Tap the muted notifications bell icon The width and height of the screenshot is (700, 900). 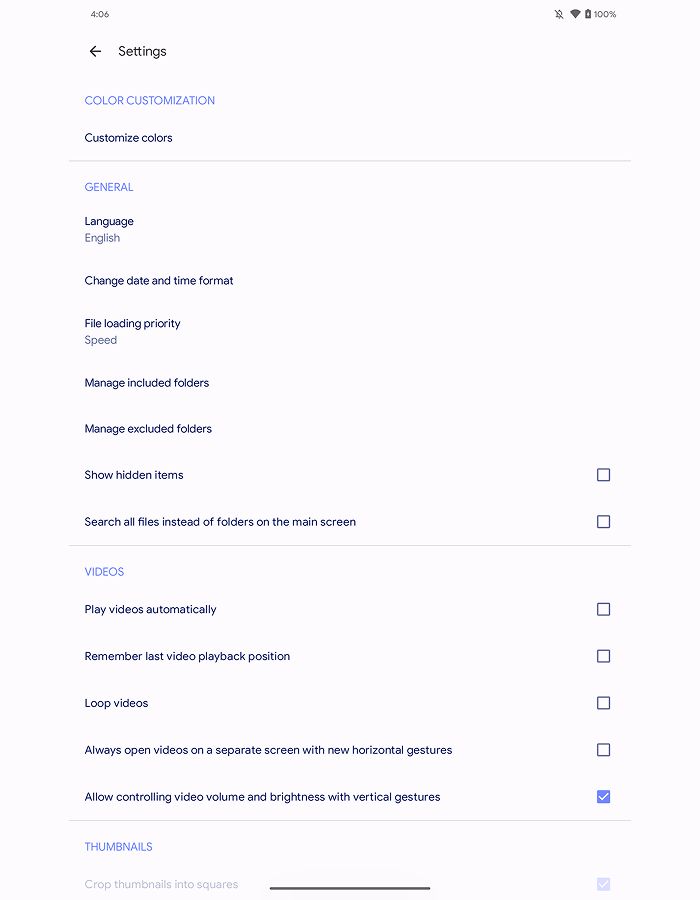[559, 15]
